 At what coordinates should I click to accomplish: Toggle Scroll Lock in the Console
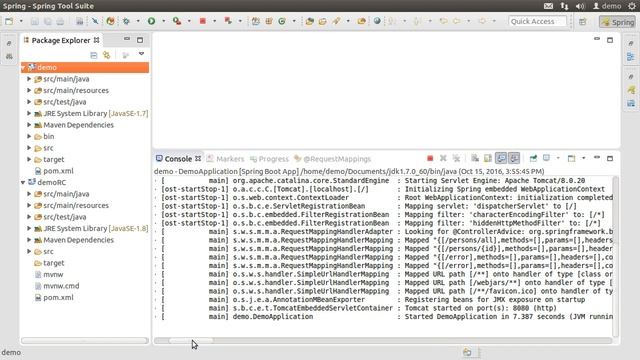tap(488, 158)
